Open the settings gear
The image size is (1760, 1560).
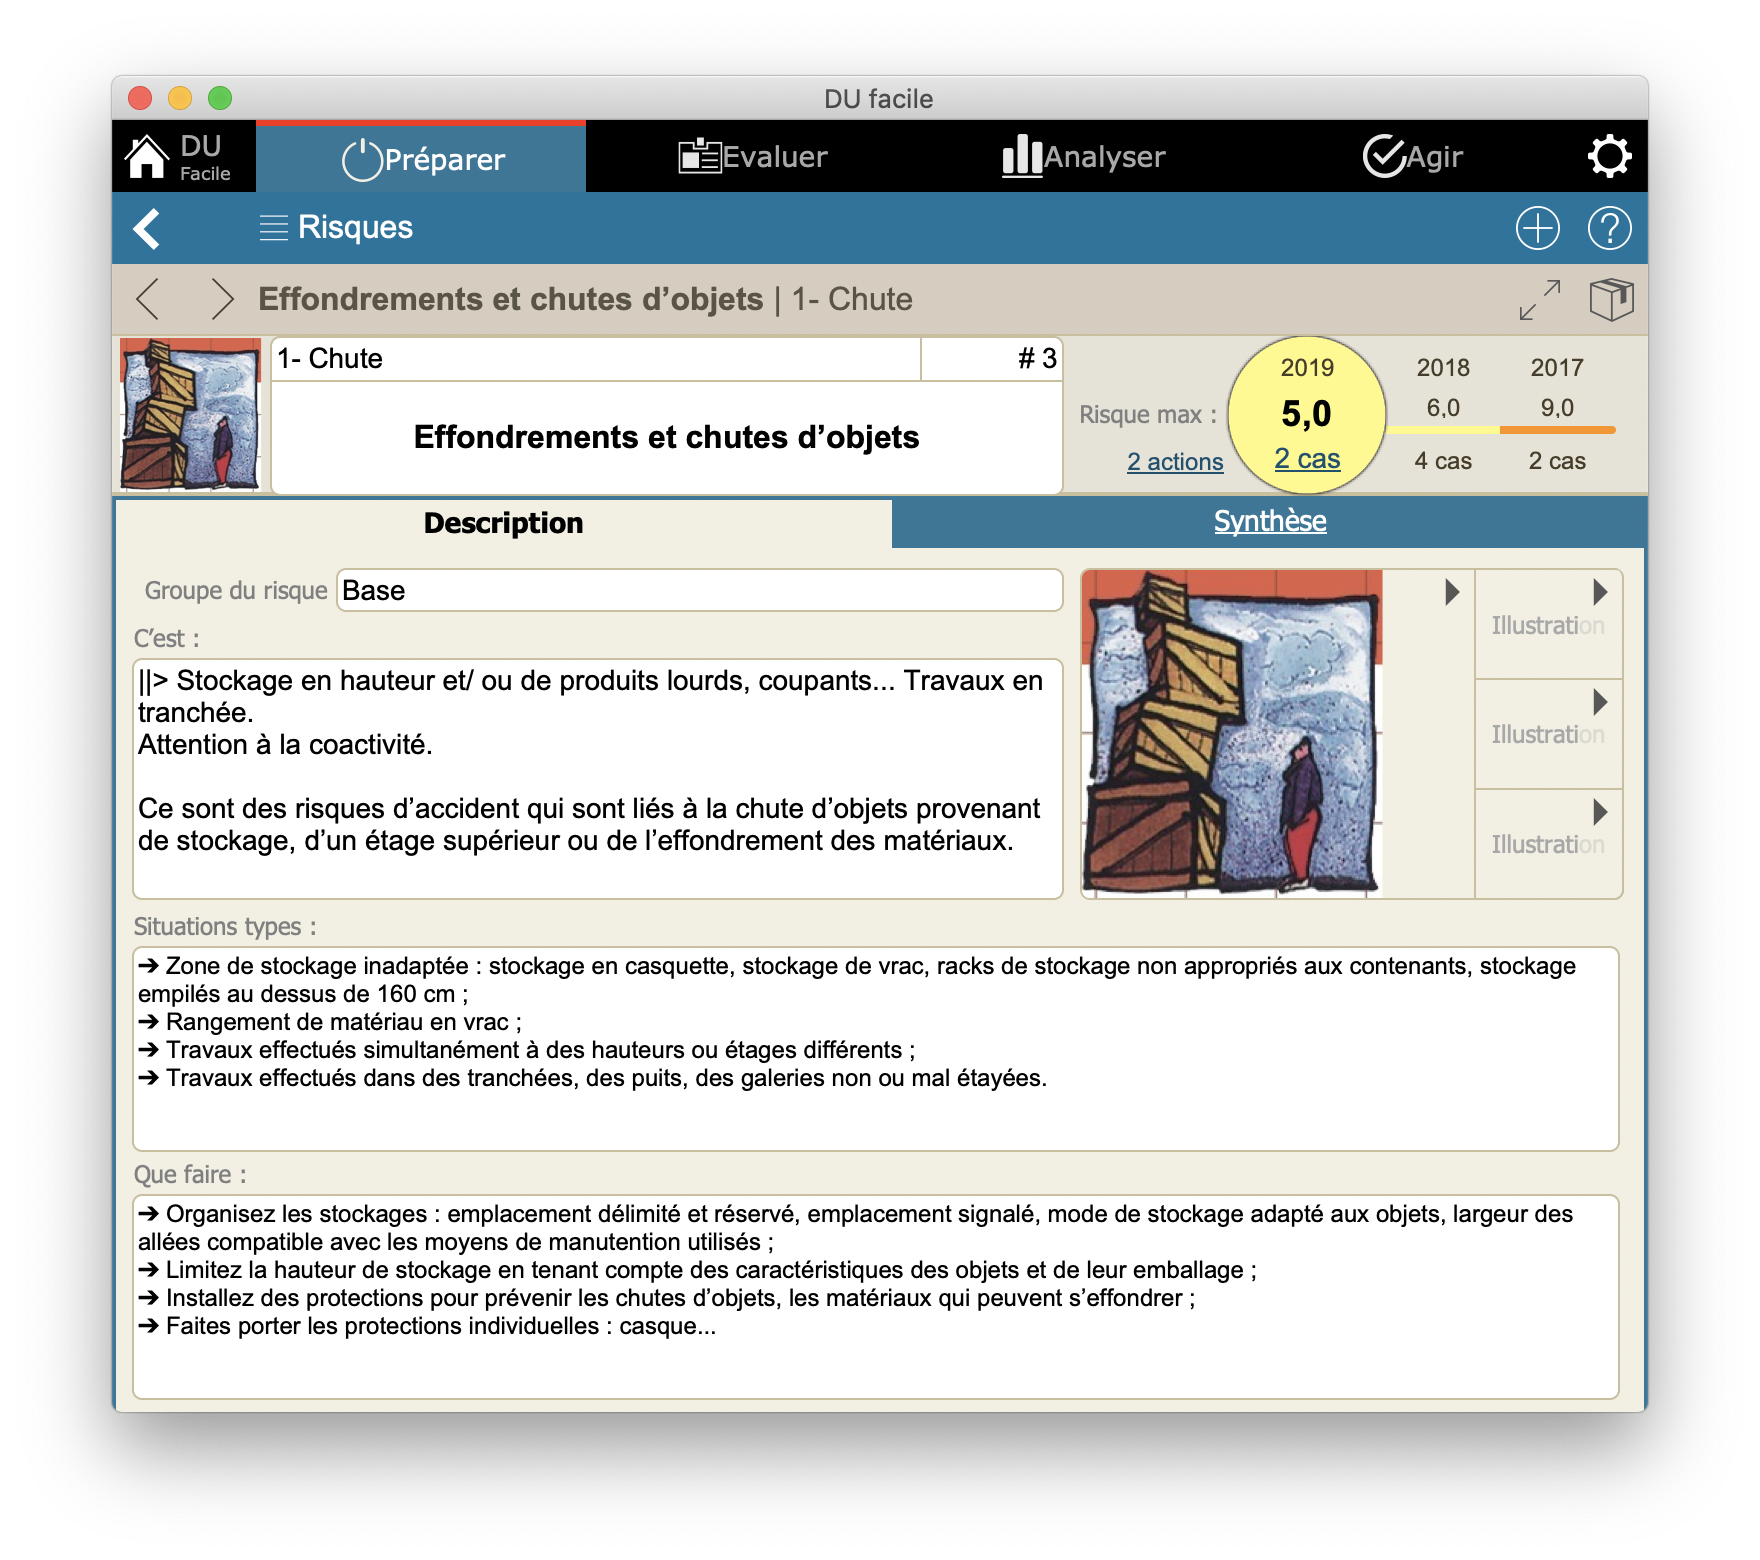point(1609,157)
